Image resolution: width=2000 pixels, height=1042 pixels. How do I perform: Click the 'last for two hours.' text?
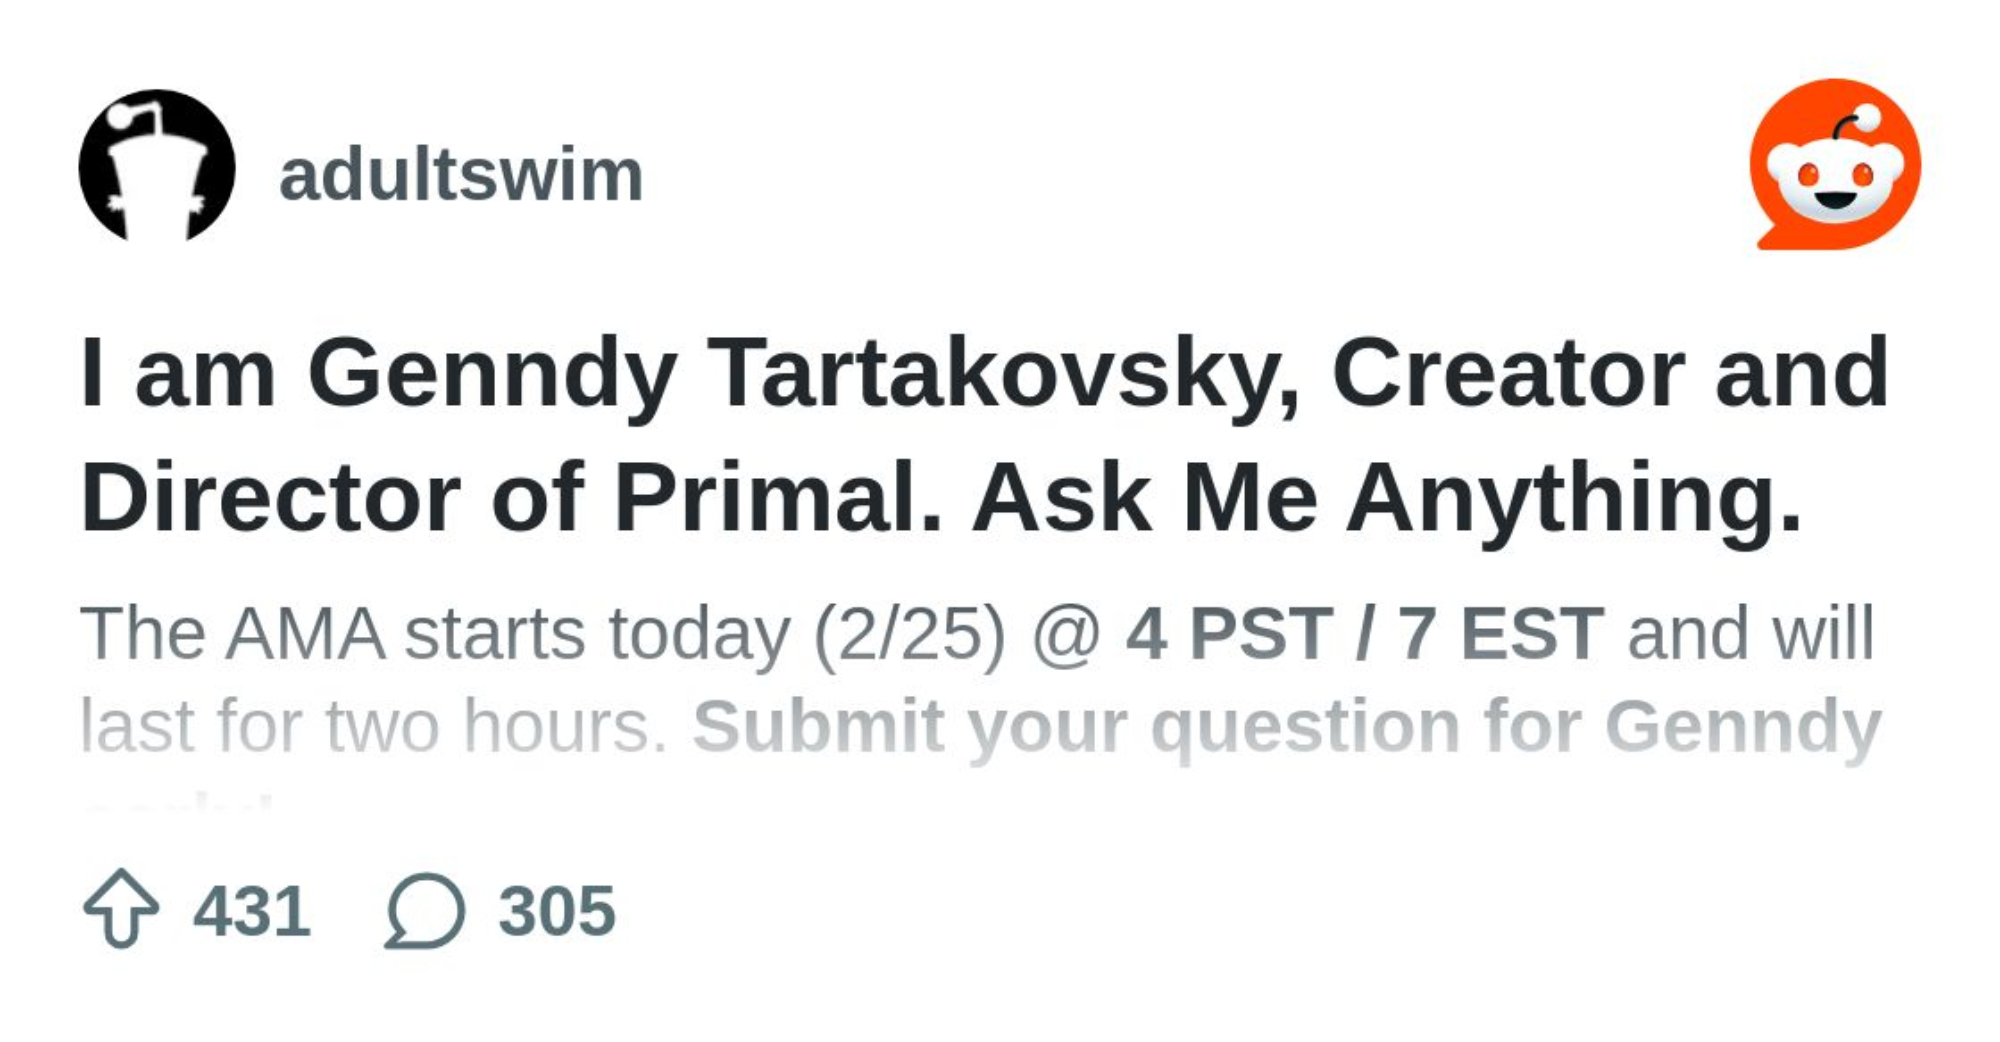[373, 726]
